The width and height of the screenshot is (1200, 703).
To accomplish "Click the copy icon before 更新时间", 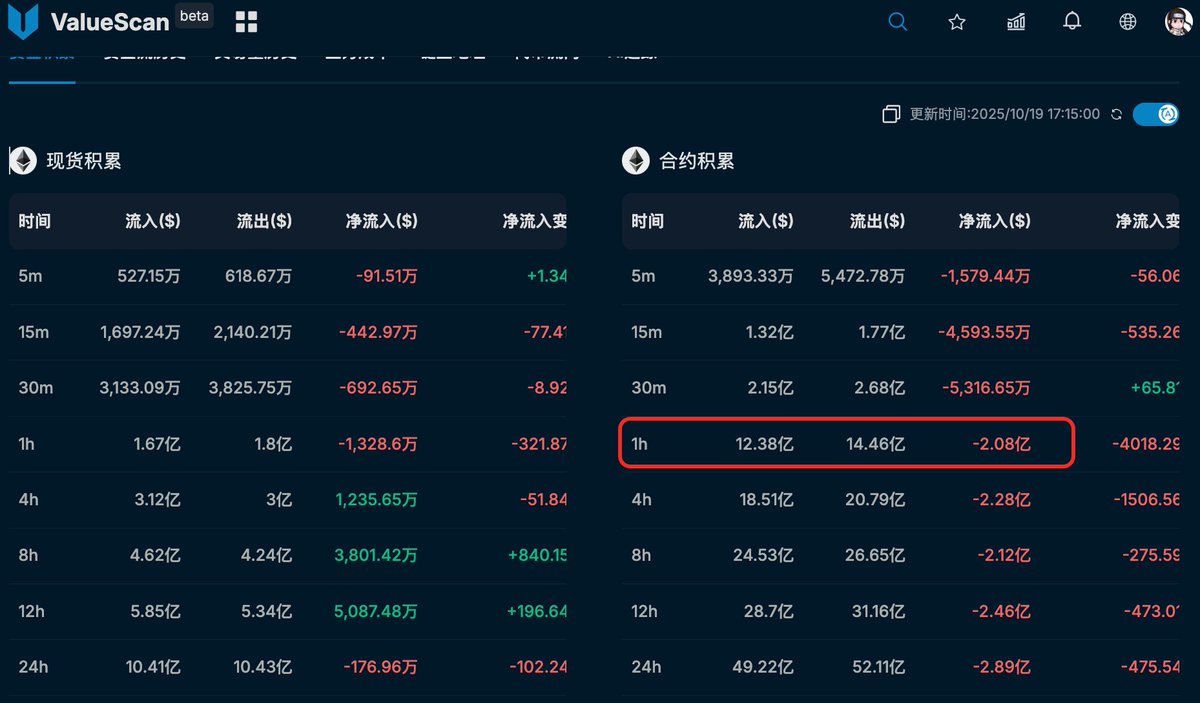I will 890,114.
